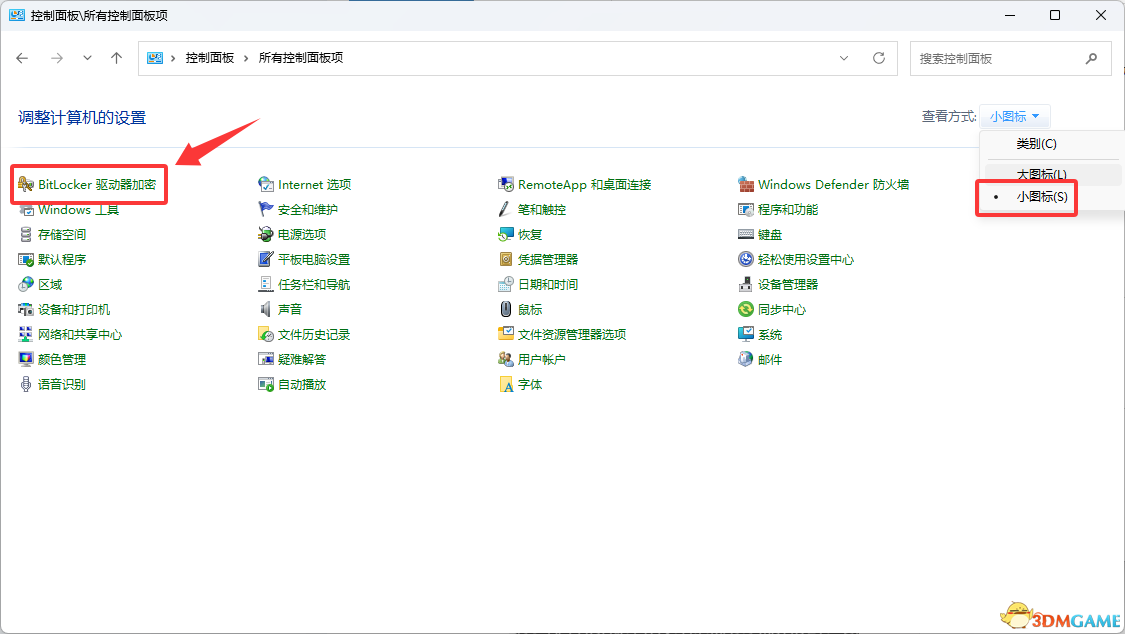
Task: Open the 用户帐户 link
Action: 541,360
